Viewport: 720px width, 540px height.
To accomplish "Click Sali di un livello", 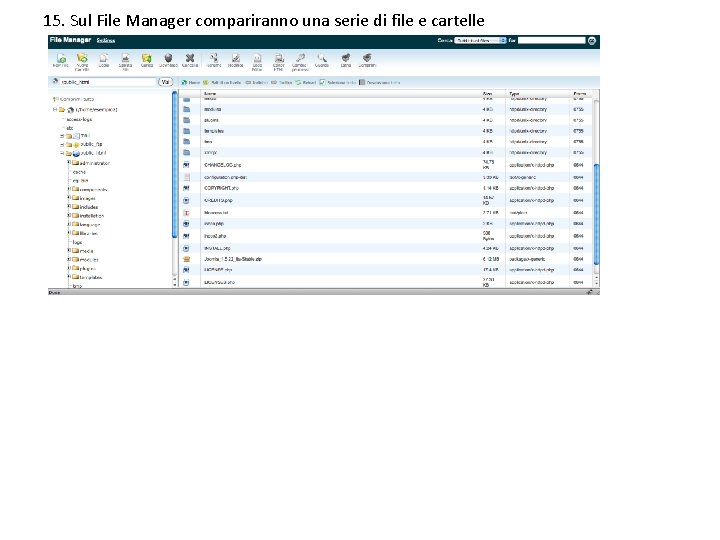I will tap(222, 83).
